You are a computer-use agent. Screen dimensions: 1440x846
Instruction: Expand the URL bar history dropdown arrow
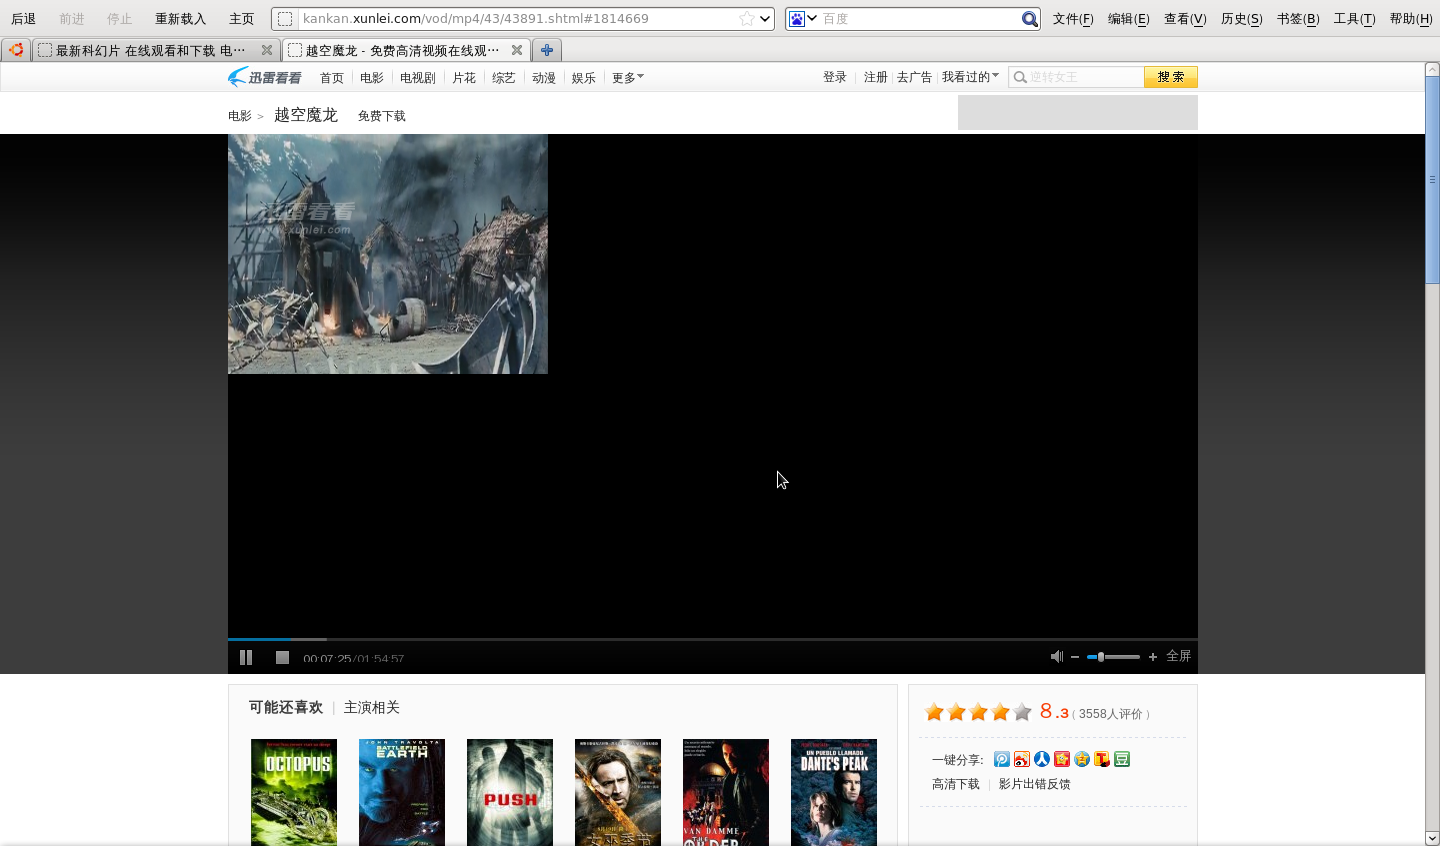(x=765, y=19)
